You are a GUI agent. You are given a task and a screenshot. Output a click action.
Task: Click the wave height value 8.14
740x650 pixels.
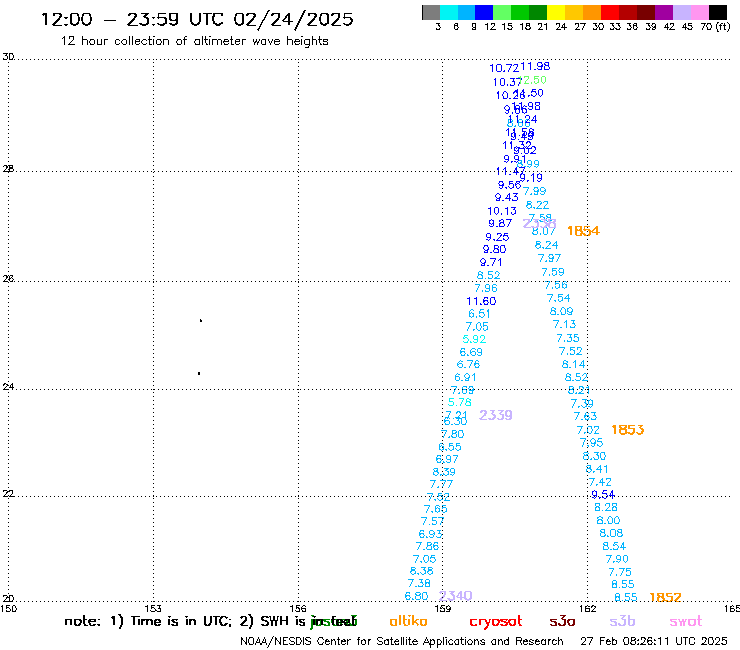click(x=573, y=365)
